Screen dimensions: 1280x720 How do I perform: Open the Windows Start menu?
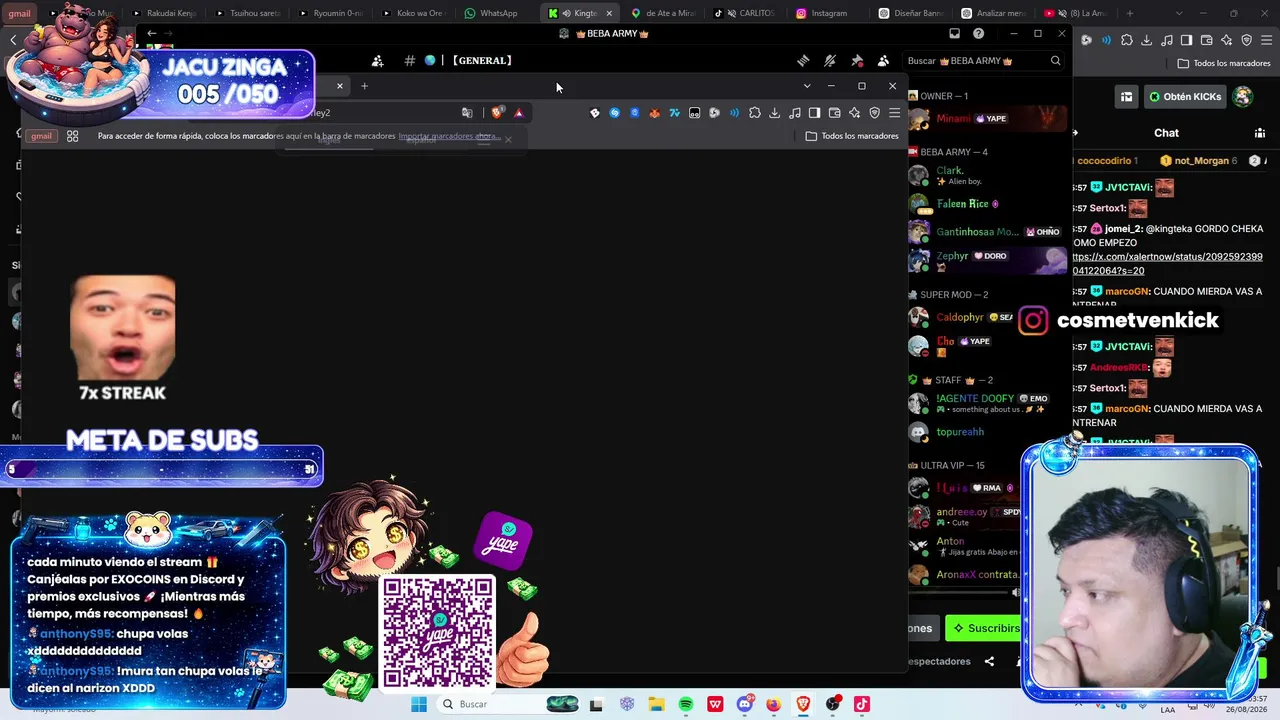pos(419,704)
